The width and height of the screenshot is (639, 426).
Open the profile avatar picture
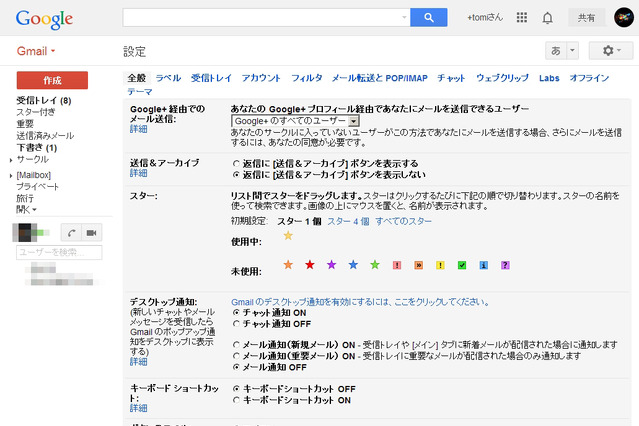(624, 18)
